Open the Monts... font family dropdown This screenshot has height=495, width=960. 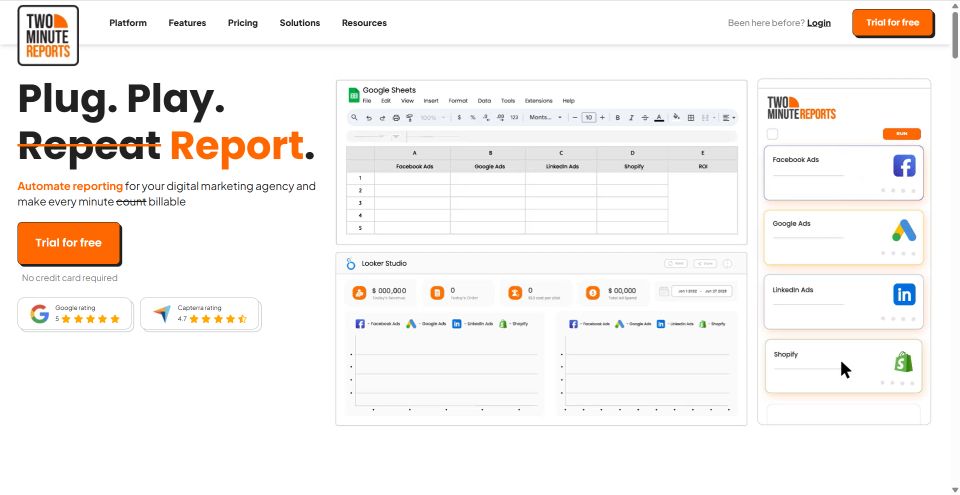546,118
